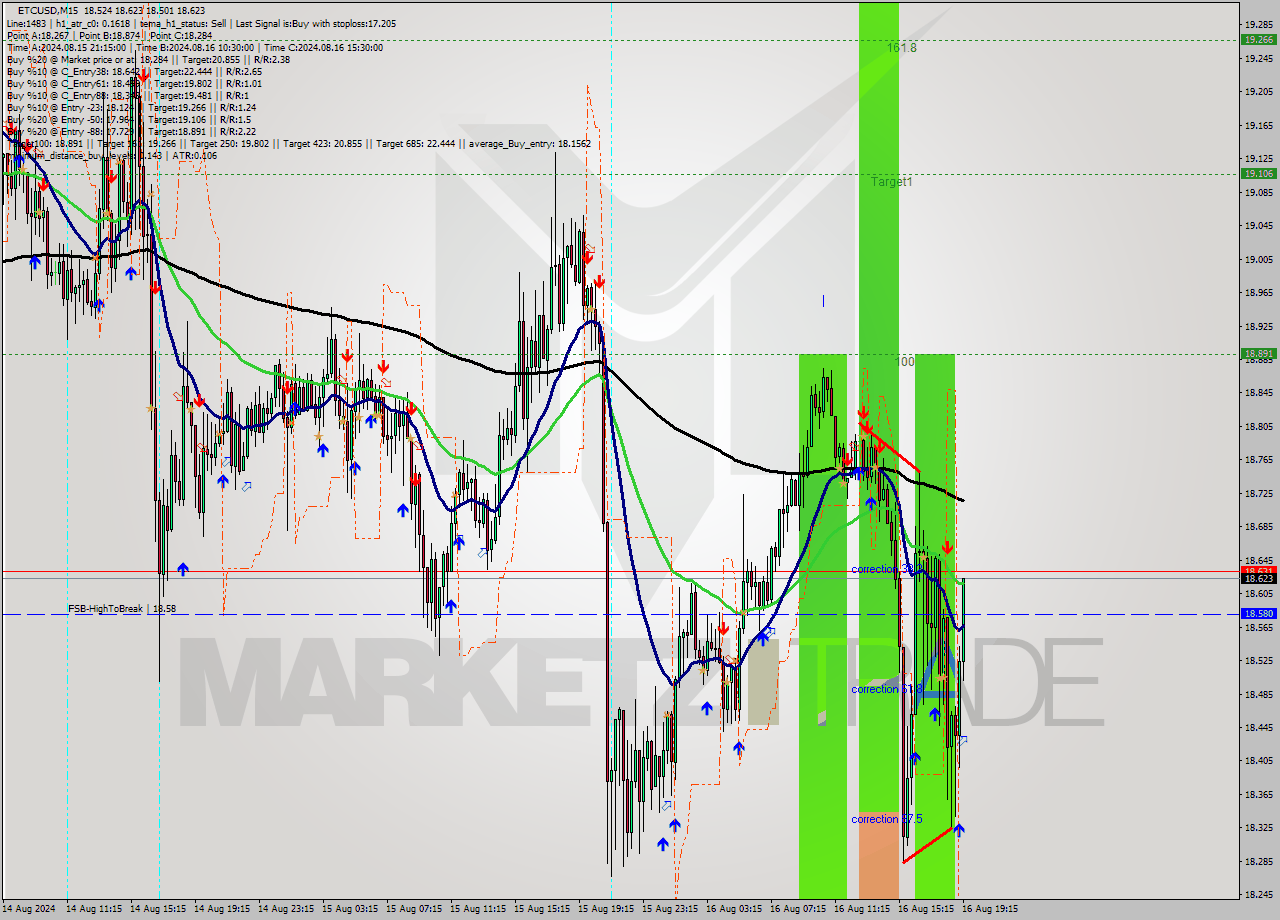Click '15 Aug 23:15' on time axis

coord(670,909)
